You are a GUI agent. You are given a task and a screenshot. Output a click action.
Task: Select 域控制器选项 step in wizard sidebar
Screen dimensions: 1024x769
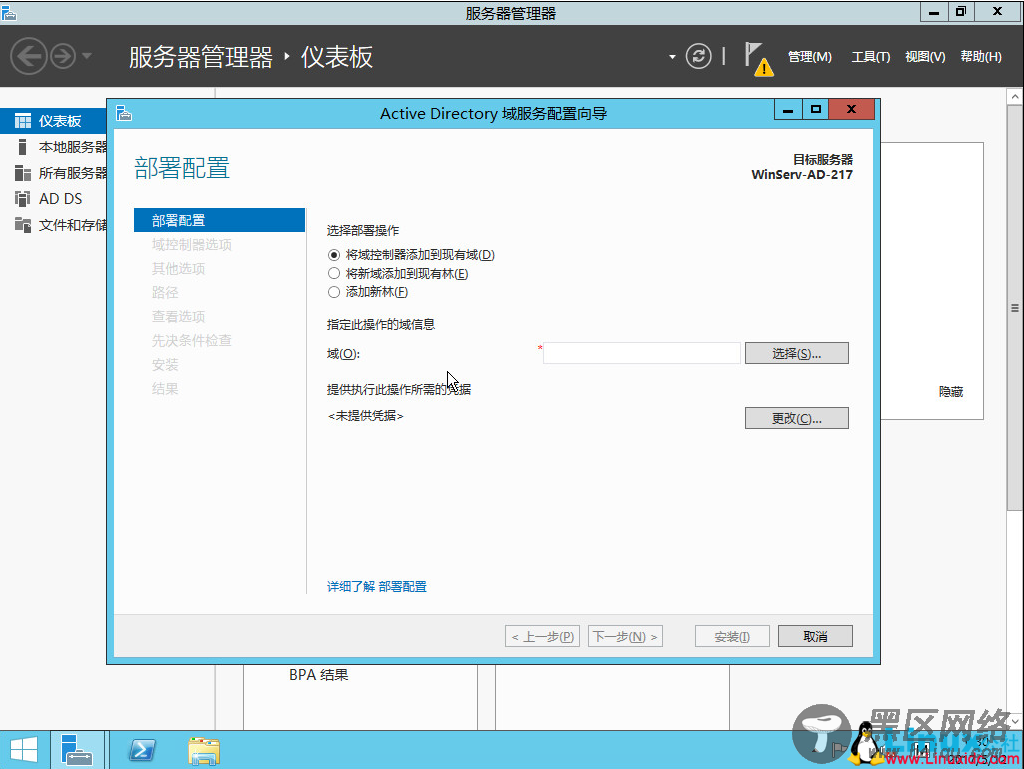coord(191,244)
